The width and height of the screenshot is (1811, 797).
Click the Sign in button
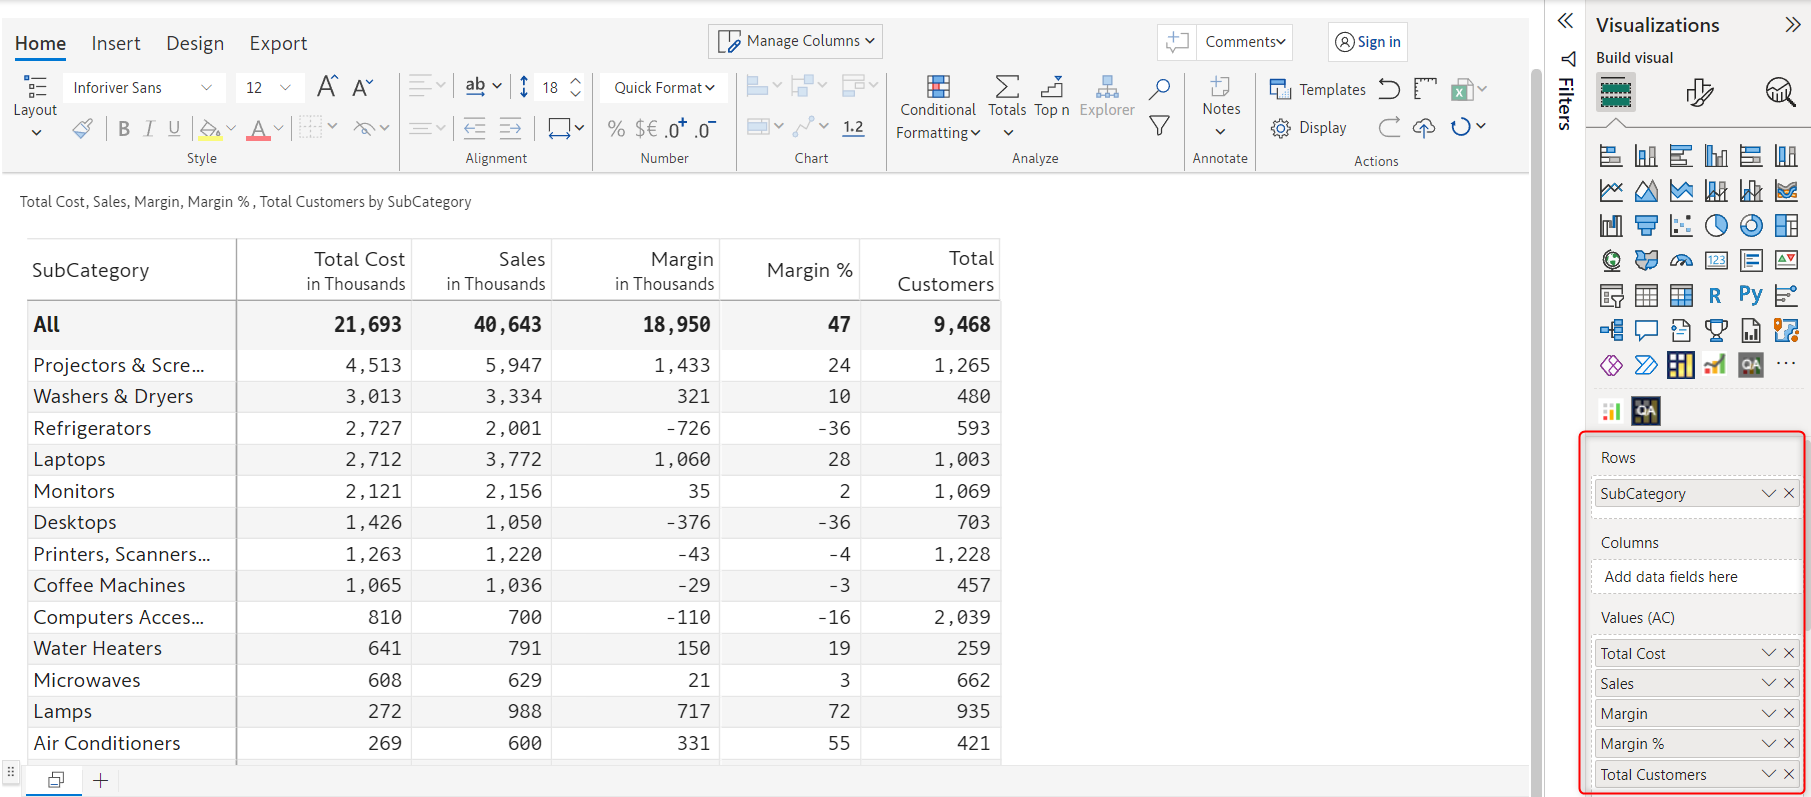tap(1368, 42)
